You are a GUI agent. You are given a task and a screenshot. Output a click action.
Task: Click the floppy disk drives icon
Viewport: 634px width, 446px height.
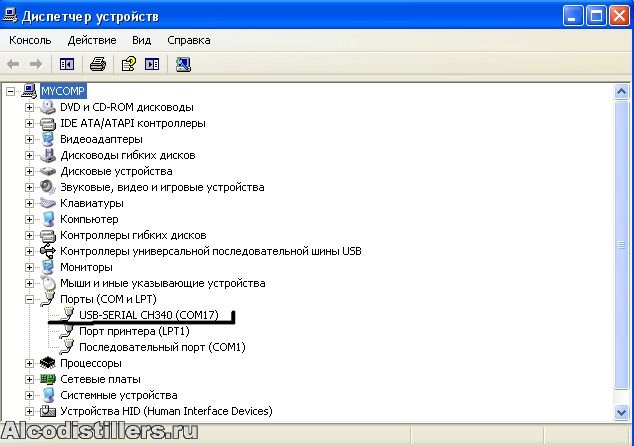point(48,155)
